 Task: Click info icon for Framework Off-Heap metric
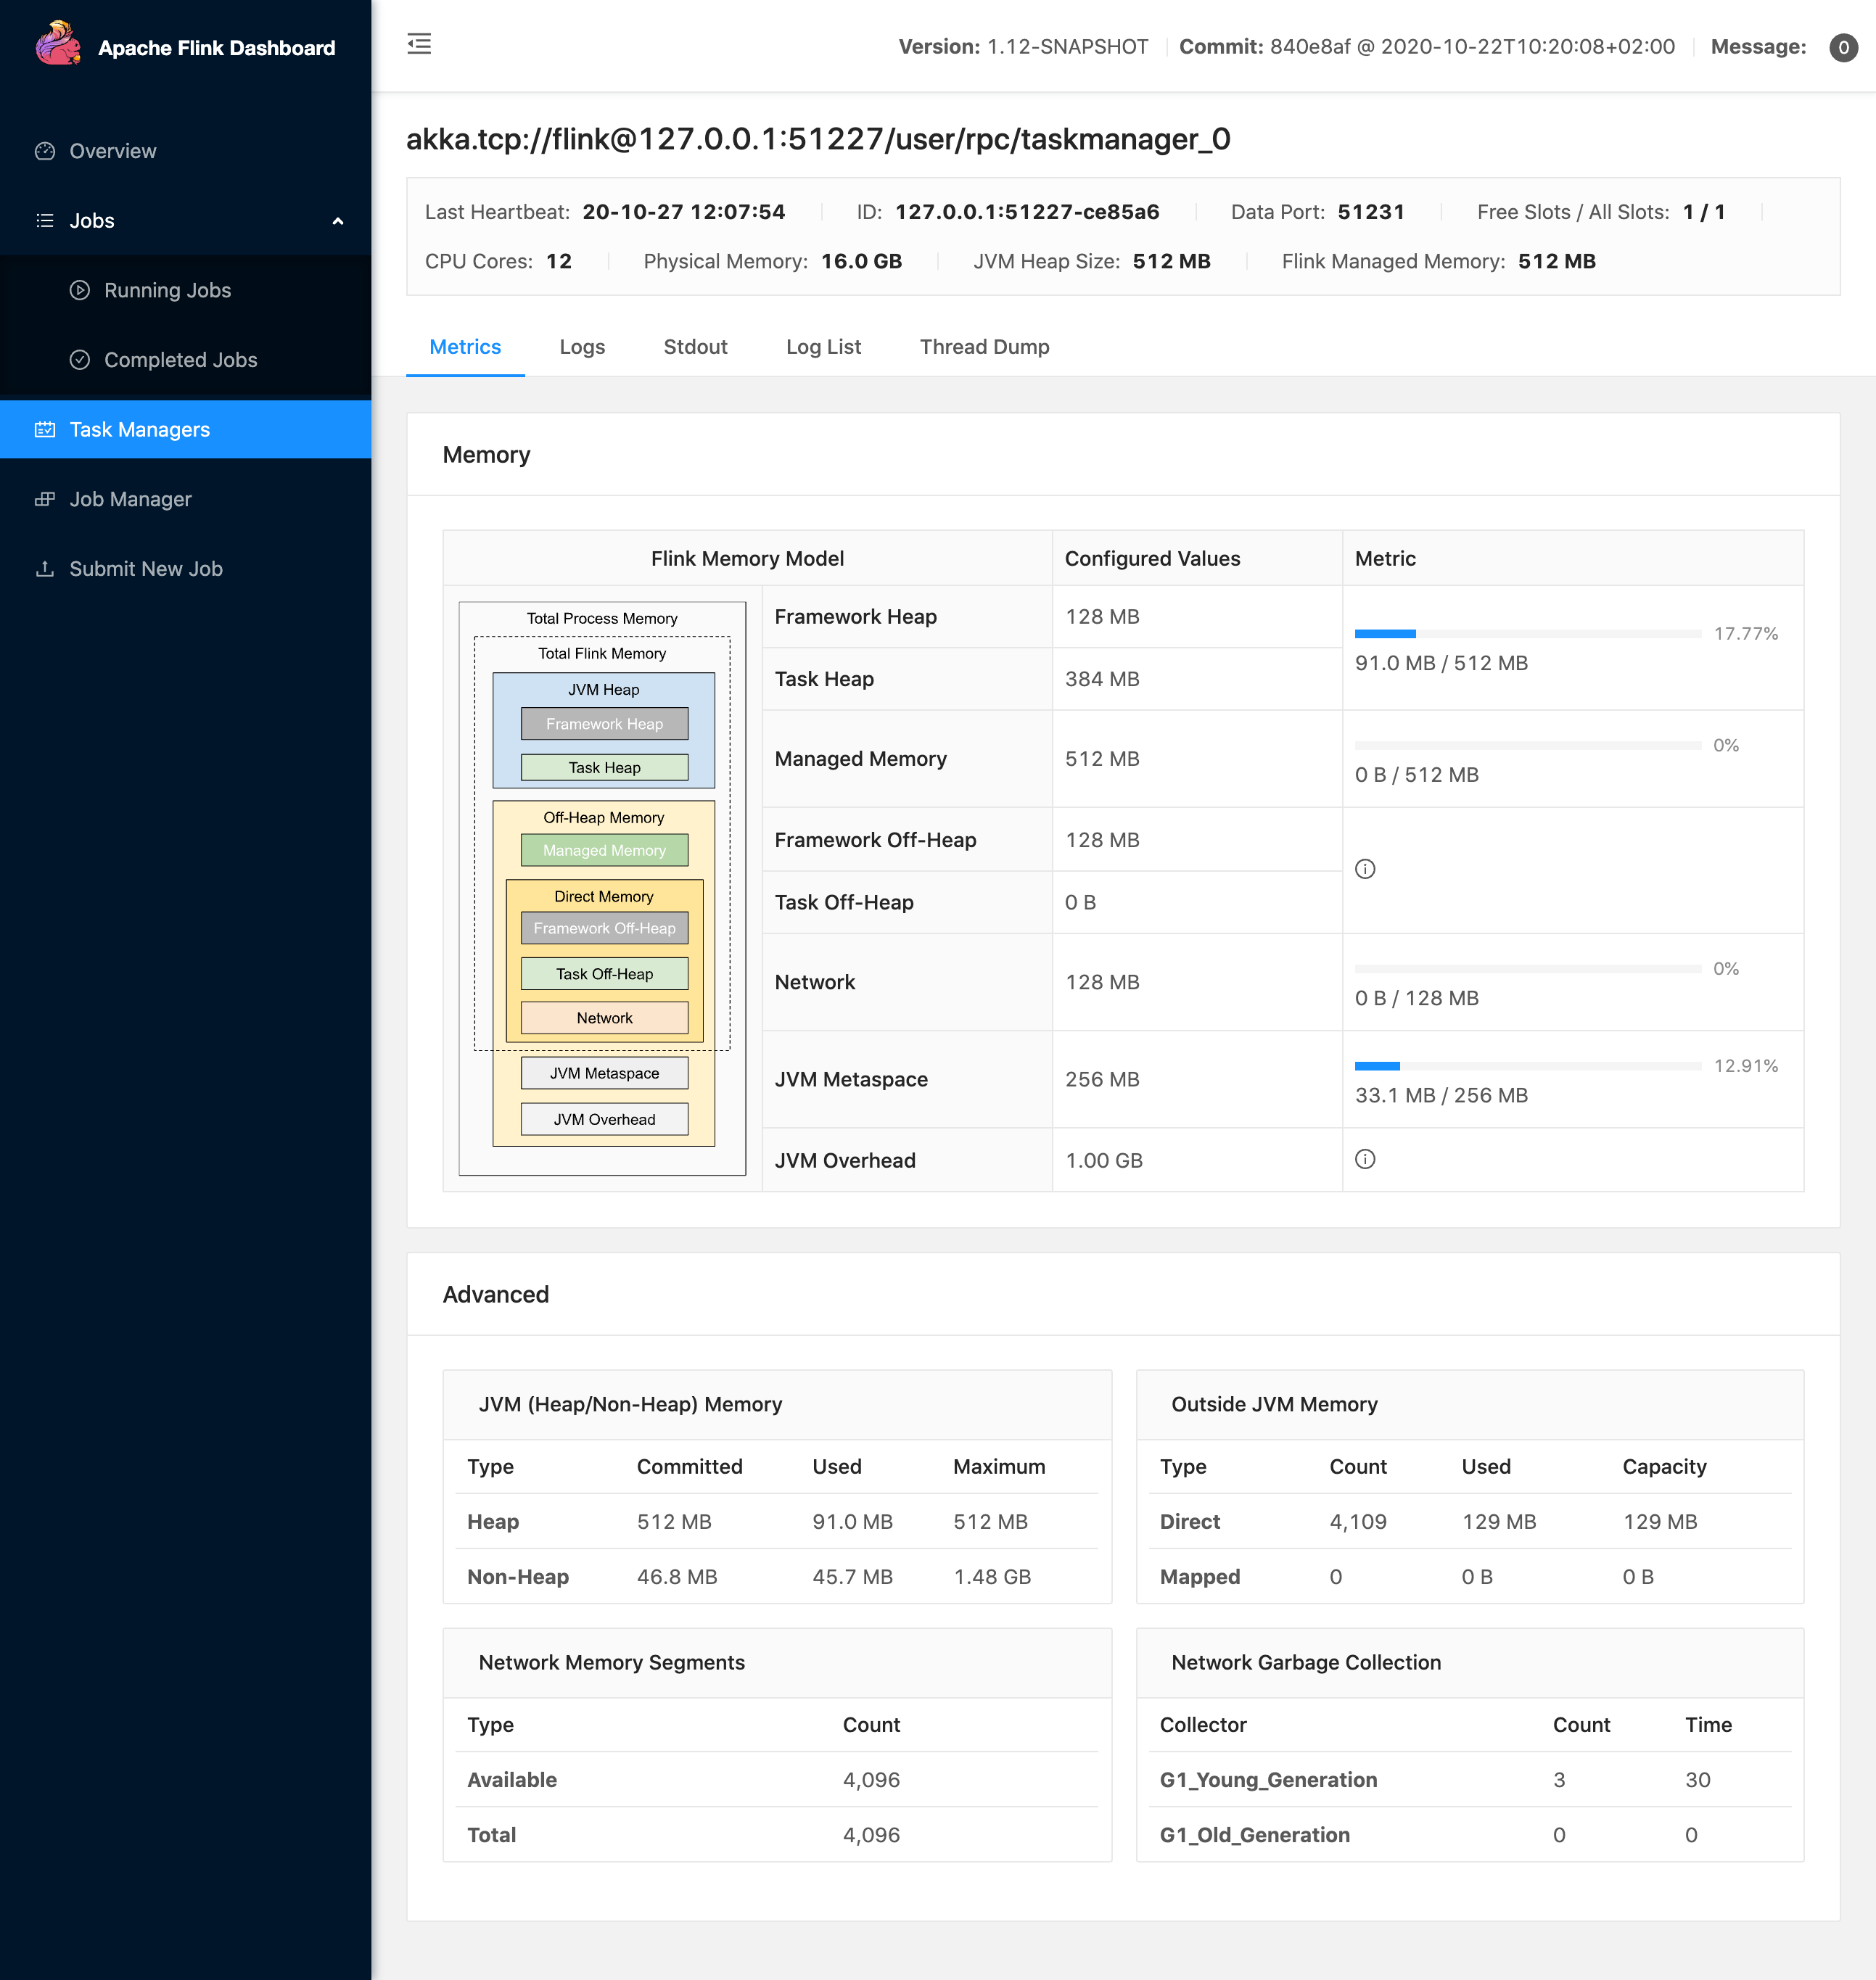coord(1365,869)
